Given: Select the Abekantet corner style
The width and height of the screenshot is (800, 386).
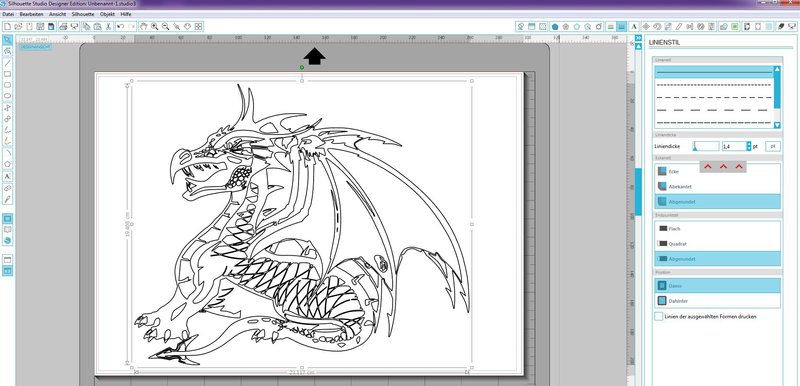Looking at the screenshot, I should [717, 187].
